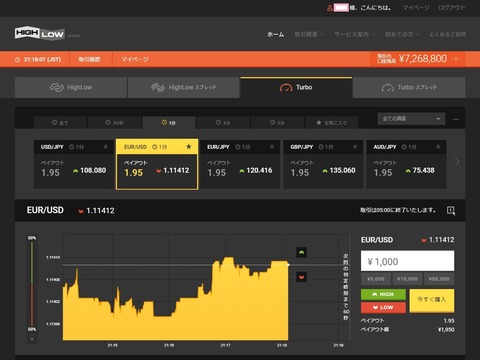
Task: Switch to the HighLow スプレッド tab
Action: tap(183, 87)
